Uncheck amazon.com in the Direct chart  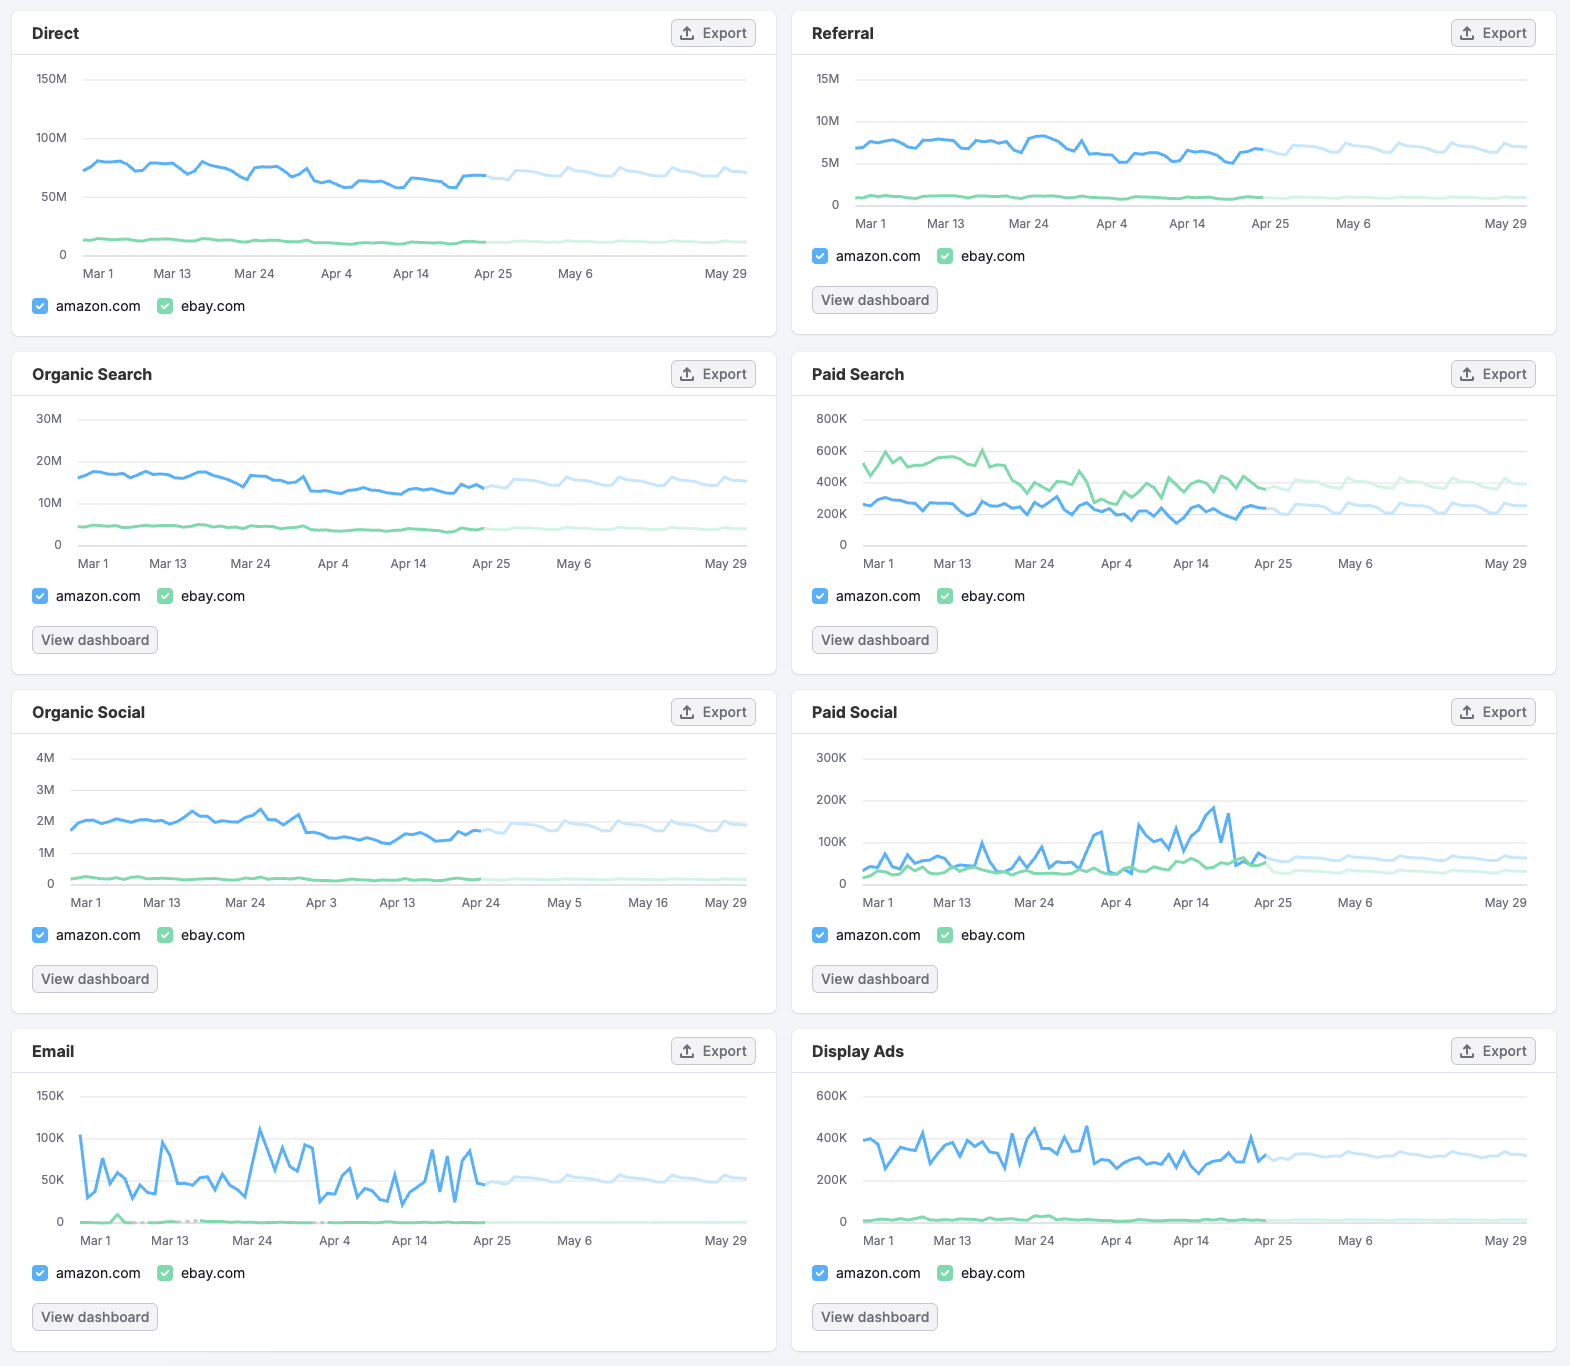tap(40, 306)
